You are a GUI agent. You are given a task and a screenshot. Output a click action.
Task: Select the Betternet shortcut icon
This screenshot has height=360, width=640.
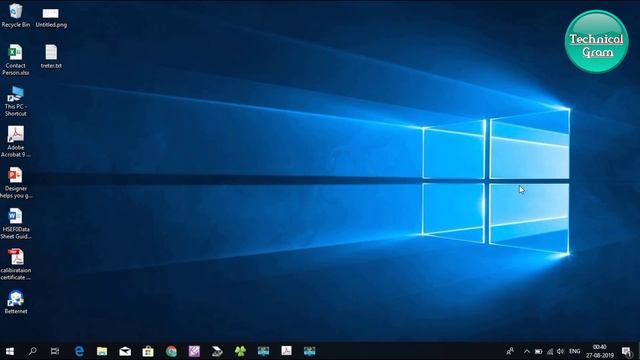[x=16, y=302]
